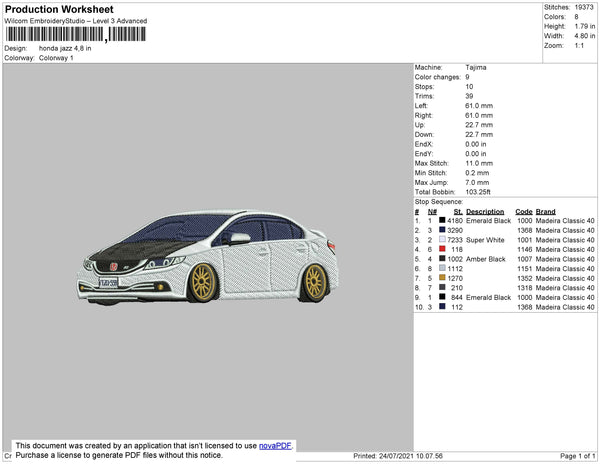Viewport: 600px width, 464px height.
Task: Click the red thread swatch for stop 4
Action: point(442,249)
